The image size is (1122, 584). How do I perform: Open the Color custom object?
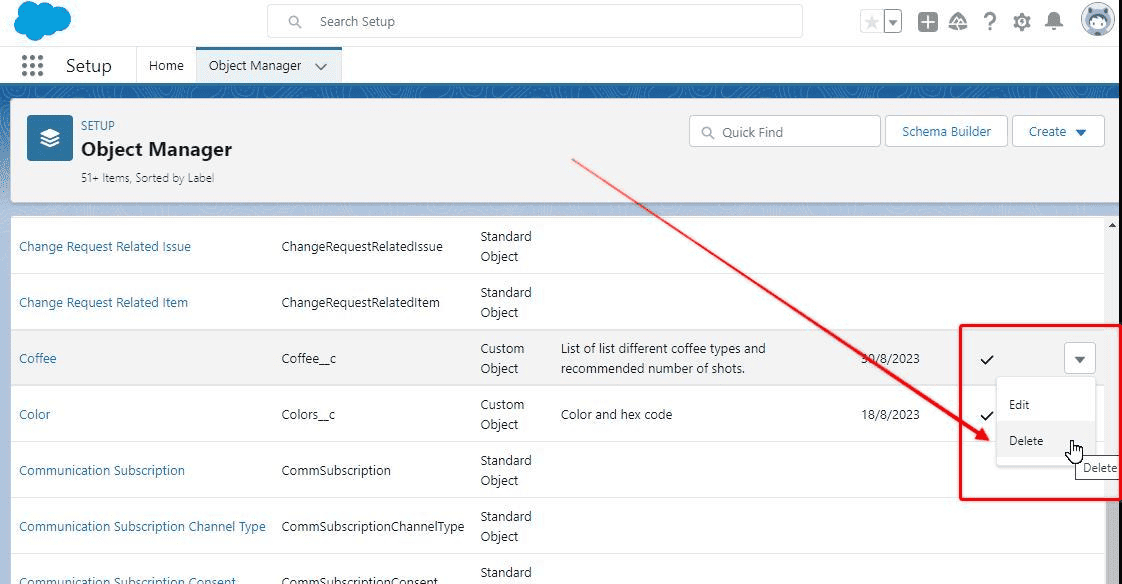(x=34, y=414)
